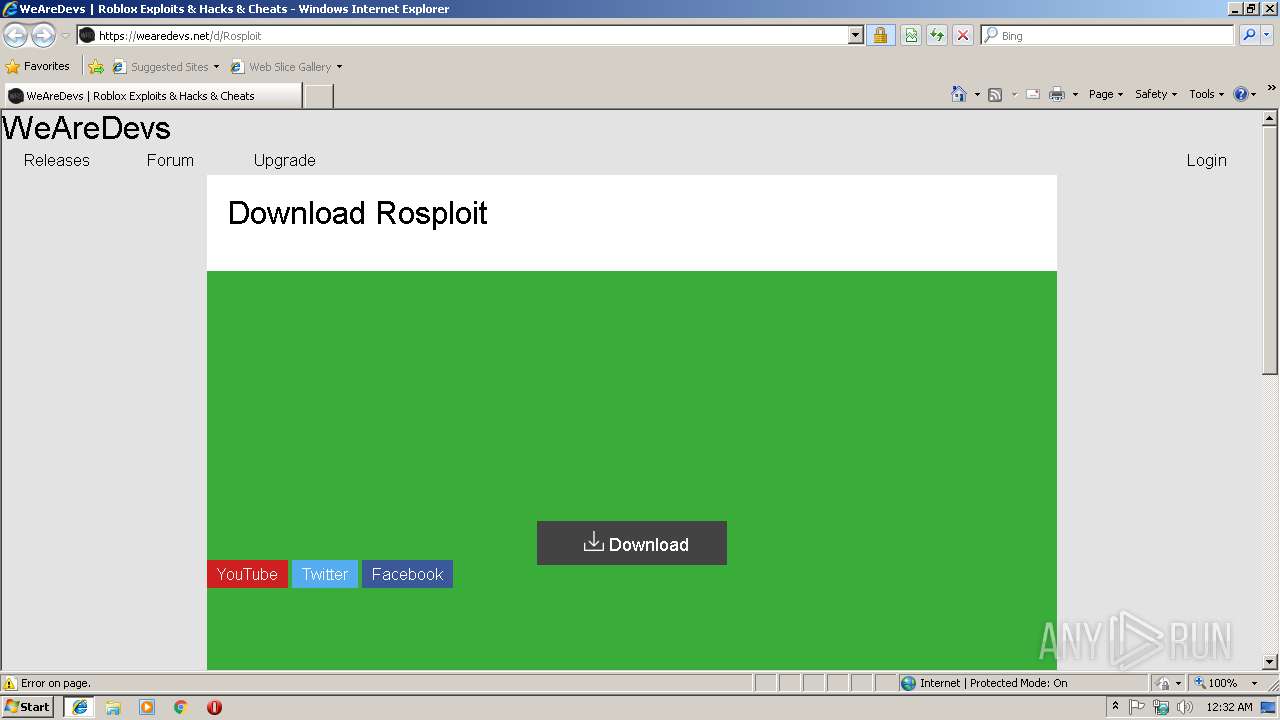
Task: Click the Compatibility View icon
Action: [x=911, y=35]
